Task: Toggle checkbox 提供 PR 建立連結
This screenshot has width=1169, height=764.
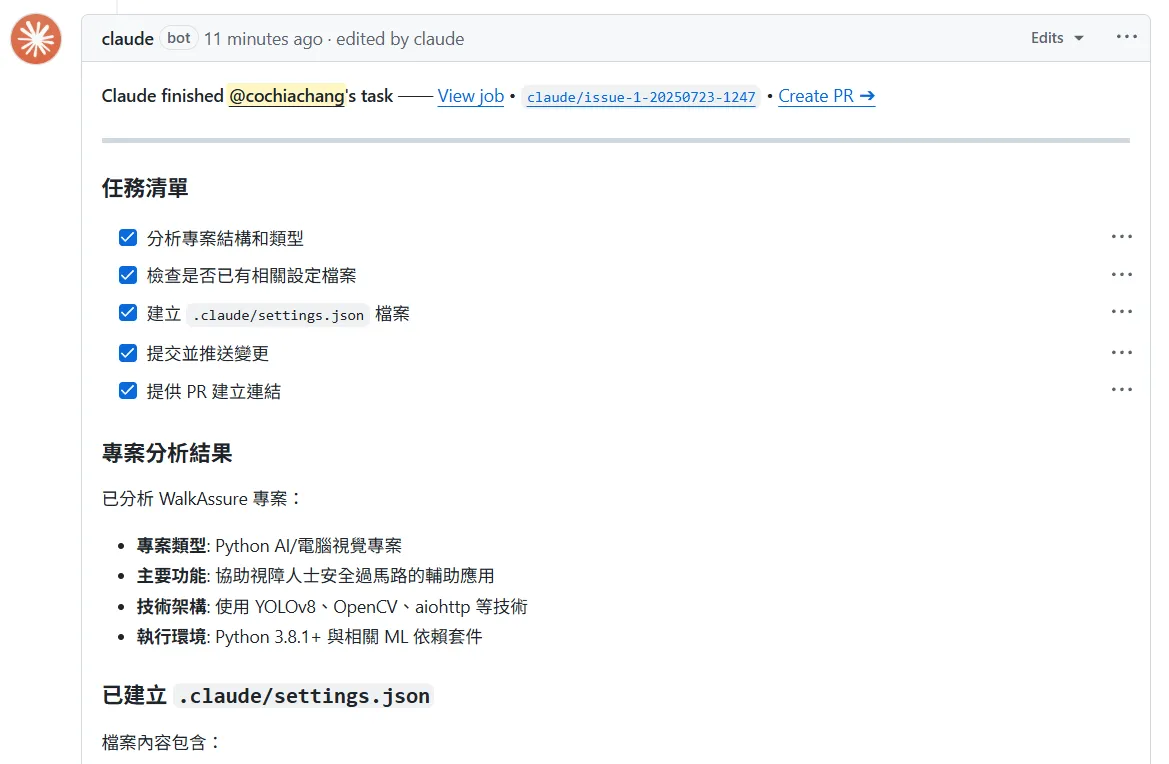Action: click(x=127, y=391)
